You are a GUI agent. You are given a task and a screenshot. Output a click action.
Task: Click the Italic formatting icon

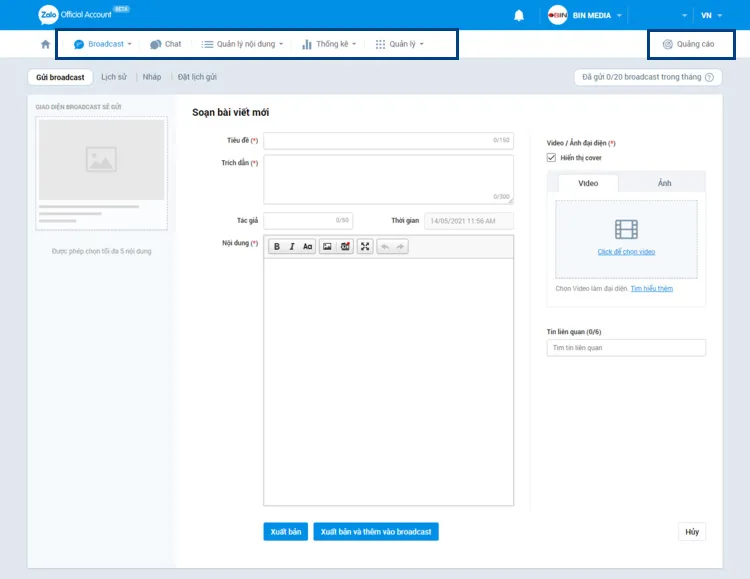coord(292,247)
